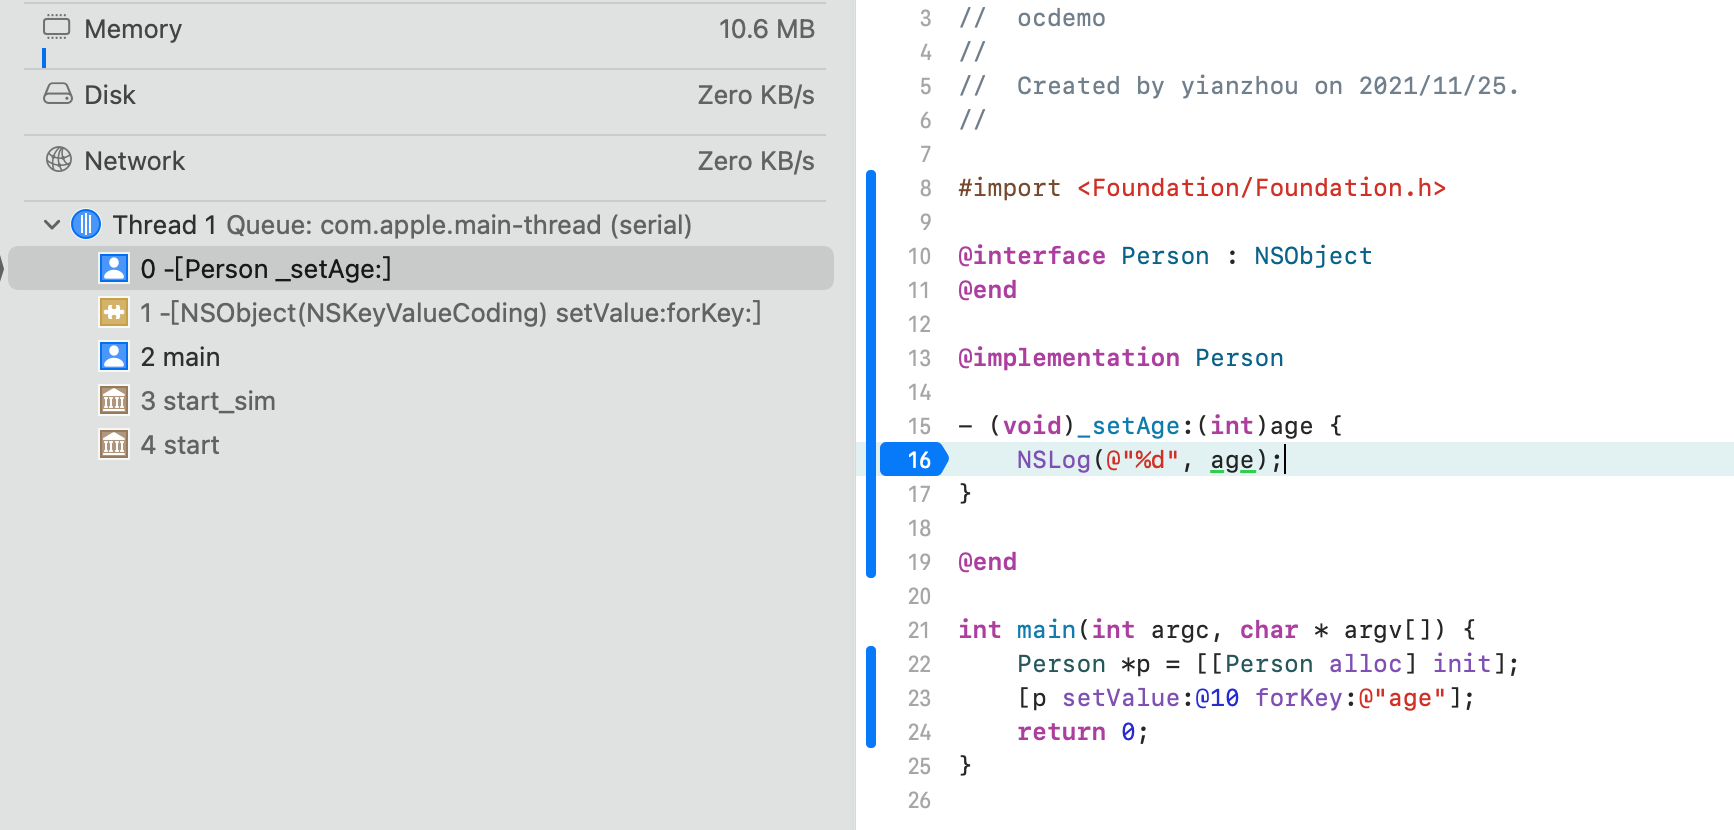Click the main function name on line 21
The width and height of the screenshot is (1734, 830).
click(x=1046, y=630)
